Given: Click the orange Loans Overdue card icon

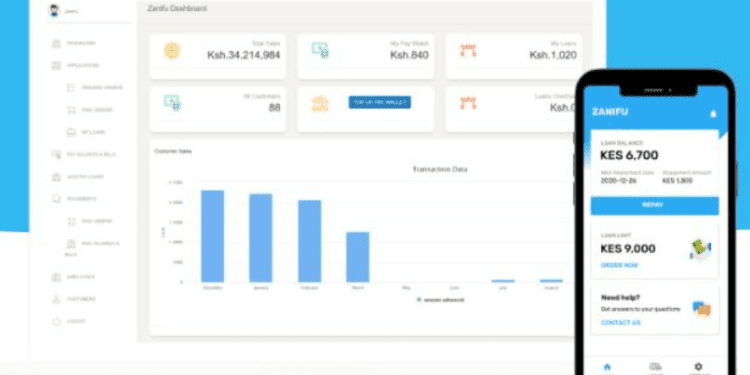Looking at the screenshot, I should (468, 102).
